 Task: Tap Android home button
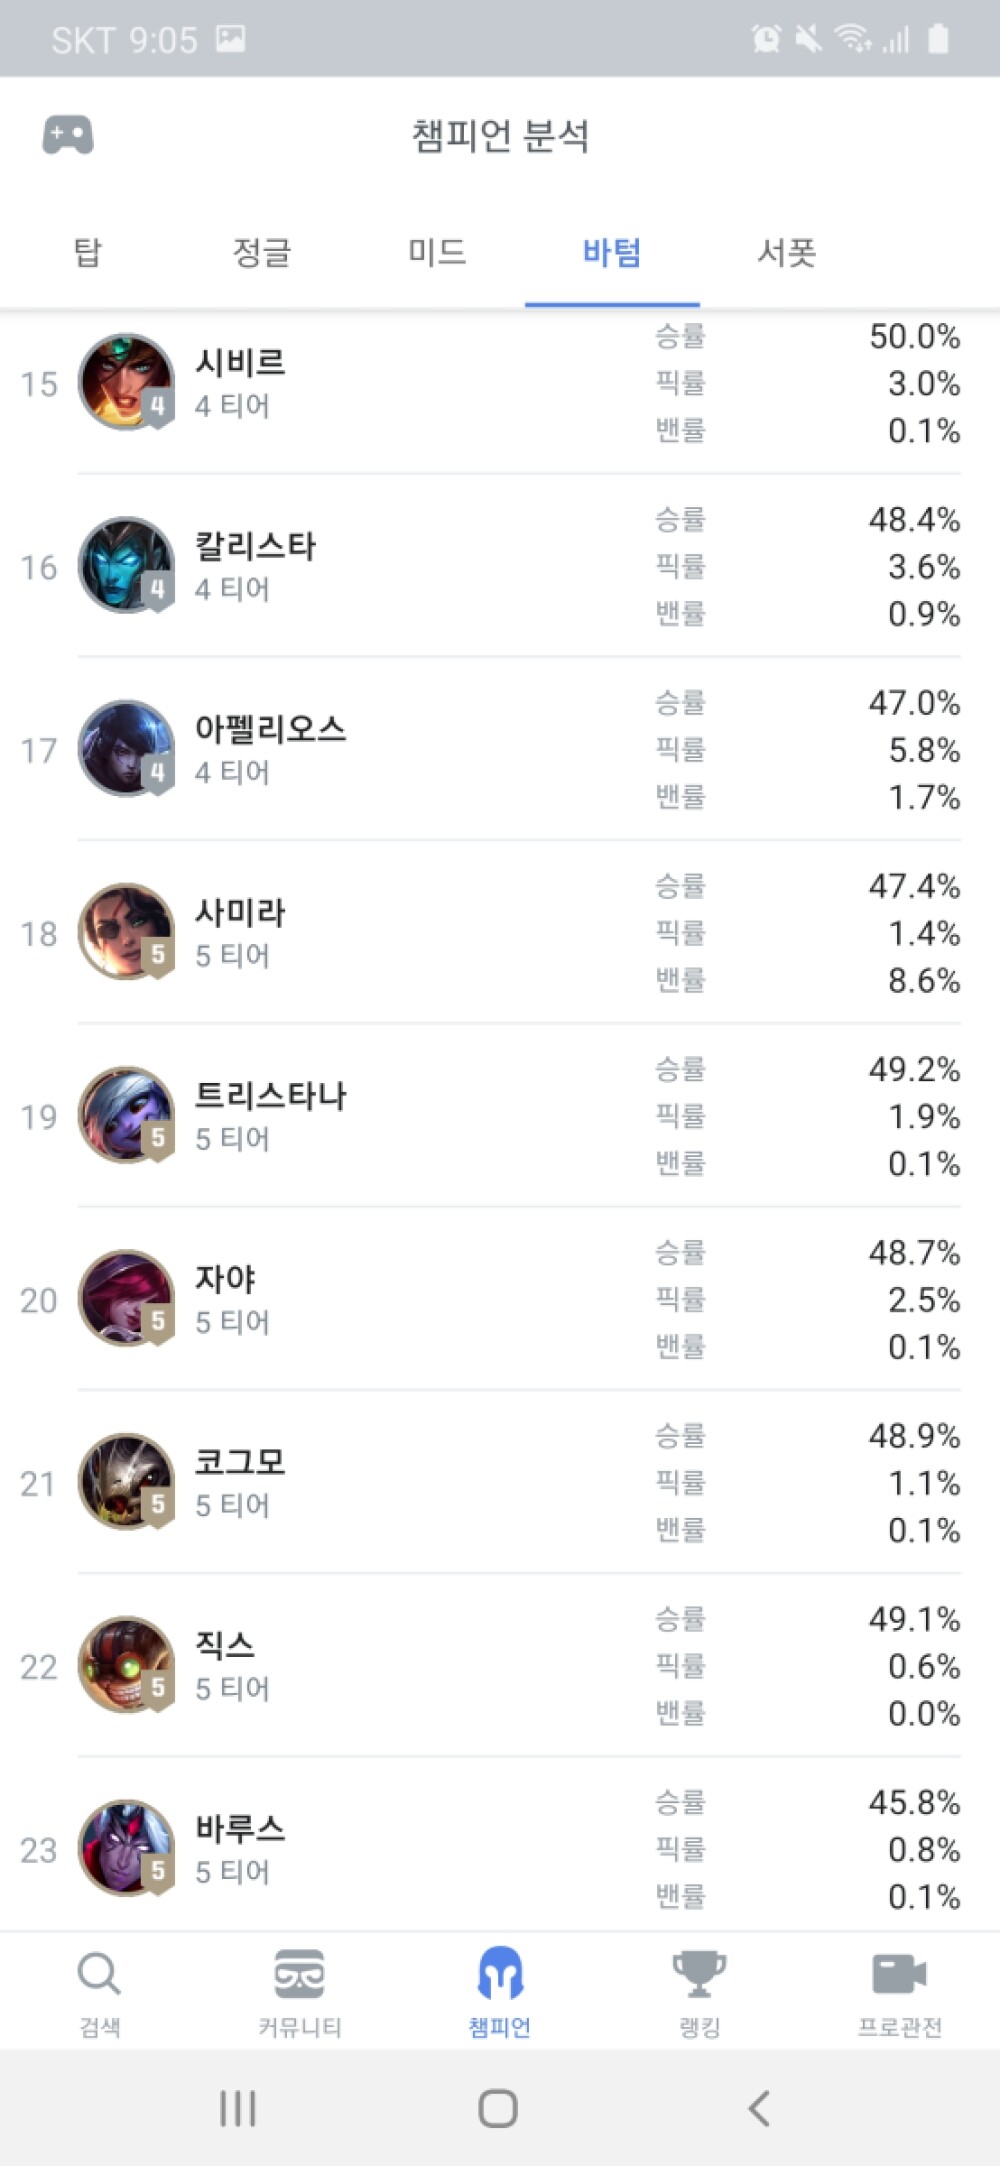(498, 2108)
